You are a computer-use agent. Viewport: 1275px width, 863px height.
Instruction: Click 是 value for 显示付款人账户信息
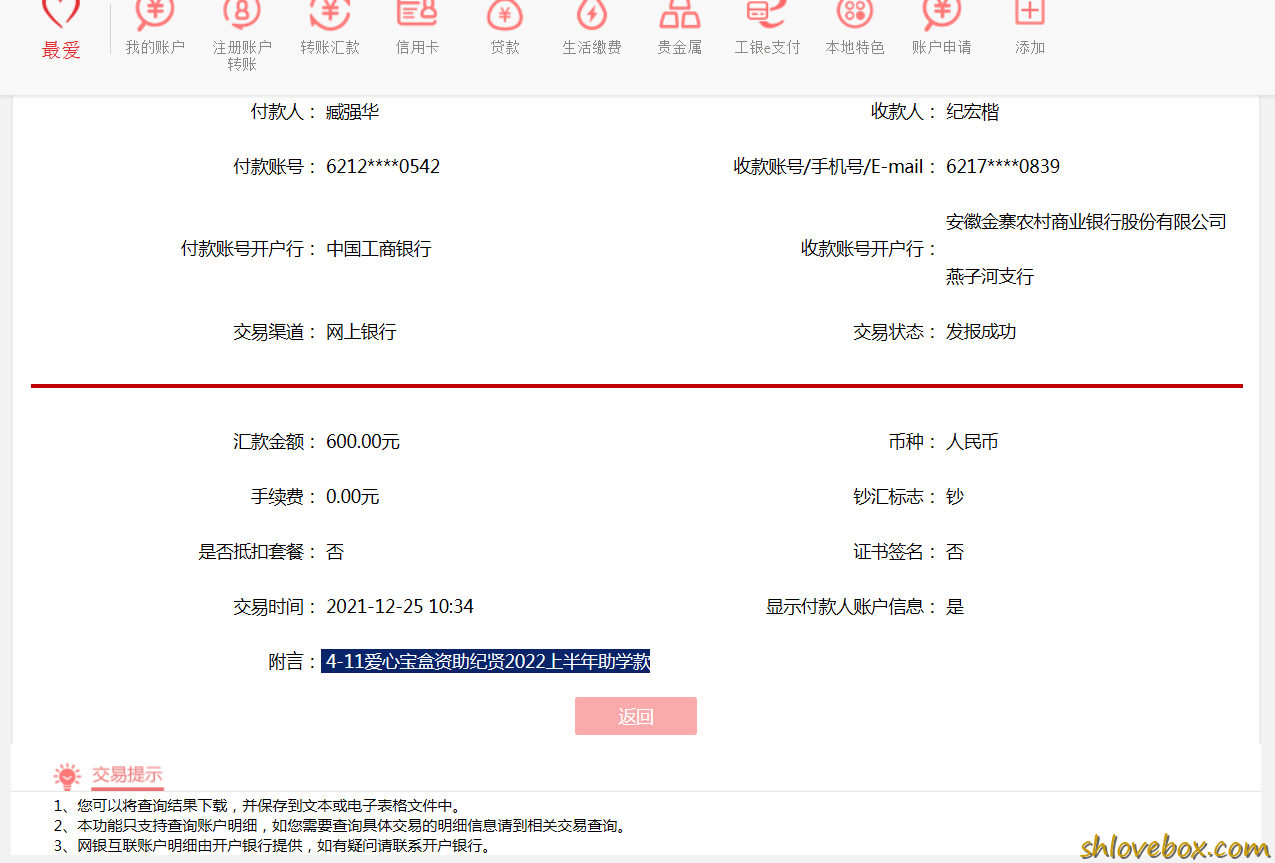click(955, 607)
